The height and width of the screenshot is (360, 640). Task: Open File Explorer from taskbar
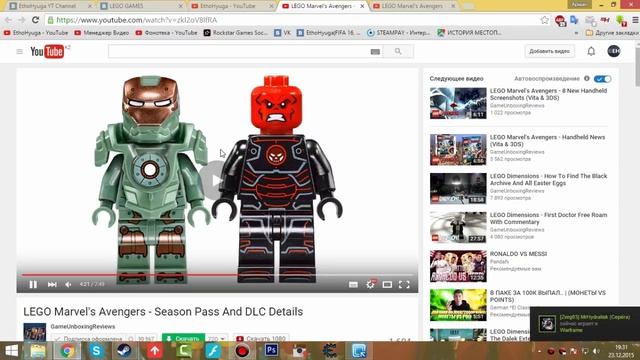click(x=38, y=351)
